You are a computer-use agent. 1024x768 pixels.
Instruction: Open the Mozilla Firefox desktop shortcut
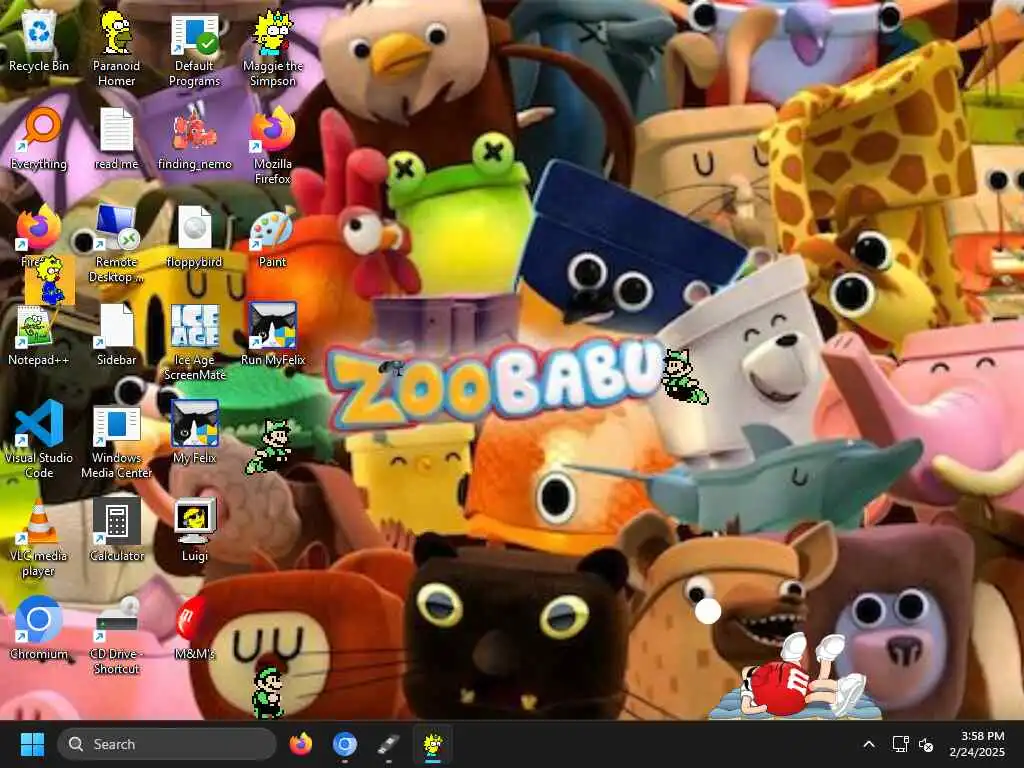(x=272, y=146)
